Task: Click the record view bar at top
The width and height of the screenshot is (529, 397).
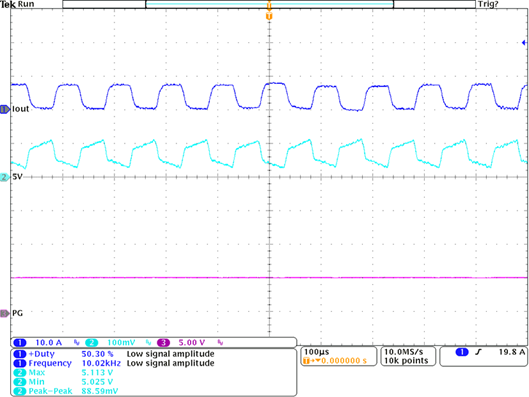Action: coord(269,4)
